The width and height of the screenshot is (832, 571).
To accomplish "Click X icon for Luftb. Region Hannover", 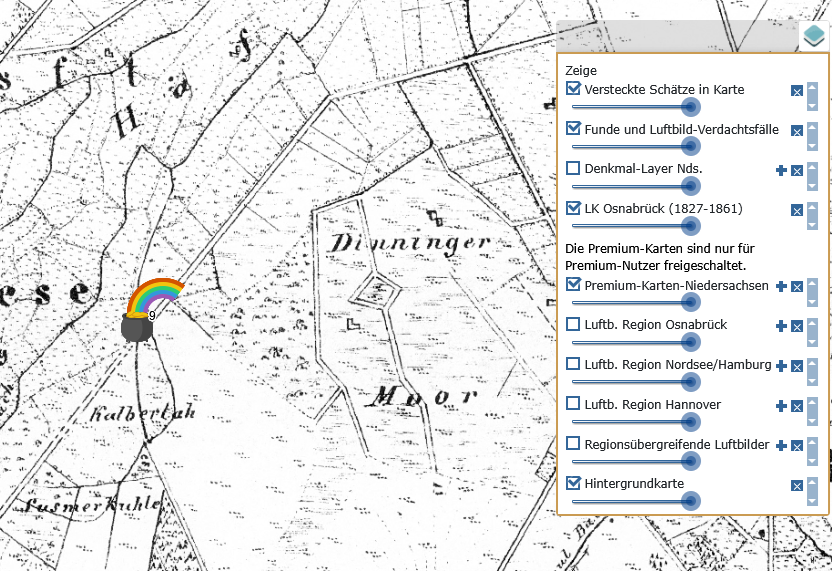I will (x=797, y=406).
